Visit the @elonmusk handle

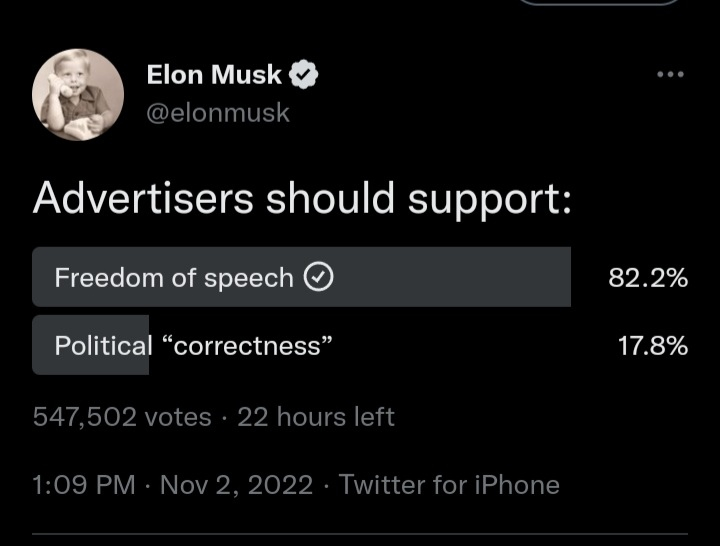tap(218, 113)
